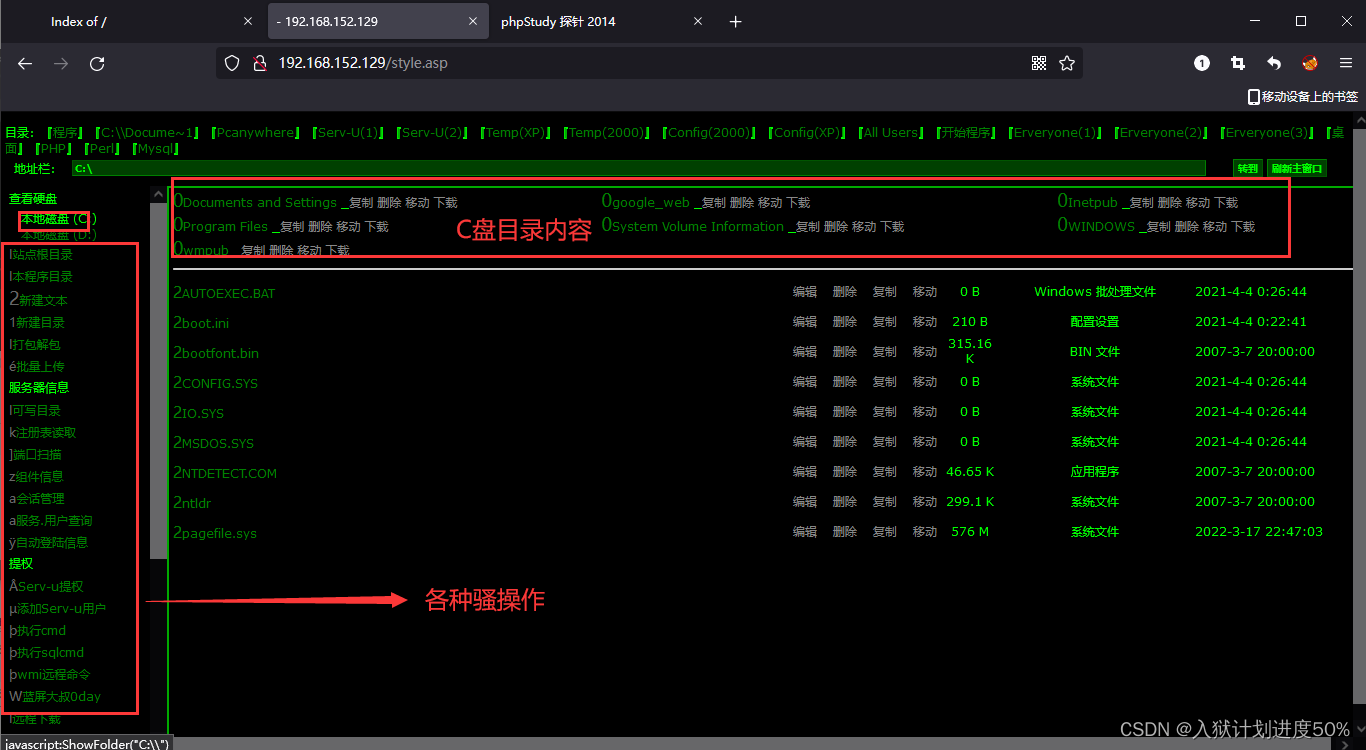Open the 【Serv-U(1)】 directory shortcut

click(x=347, y=133)
